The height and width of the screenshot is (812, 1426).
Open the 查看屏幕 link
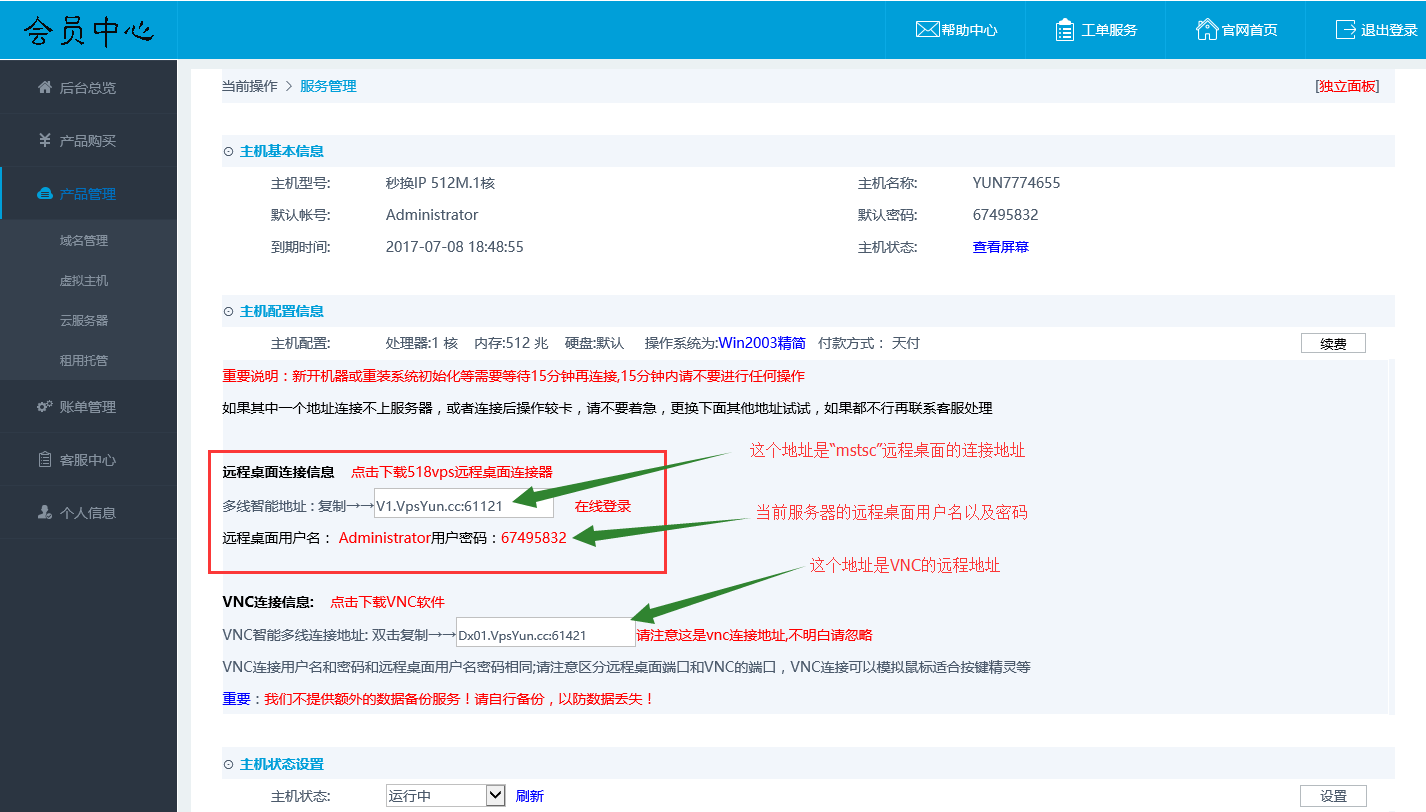1000,247
